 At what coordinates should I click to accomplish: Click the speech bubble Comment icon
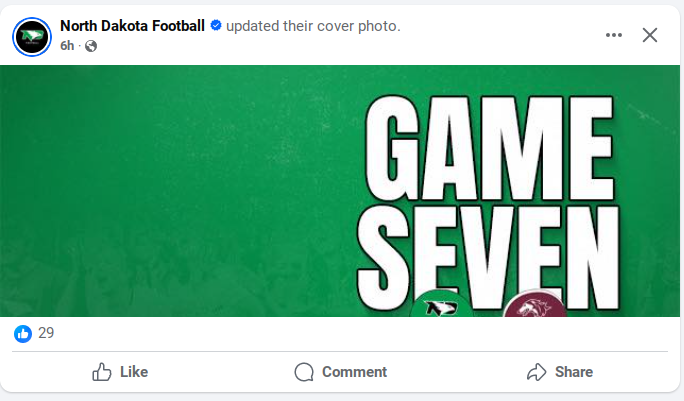coord(304,372)
